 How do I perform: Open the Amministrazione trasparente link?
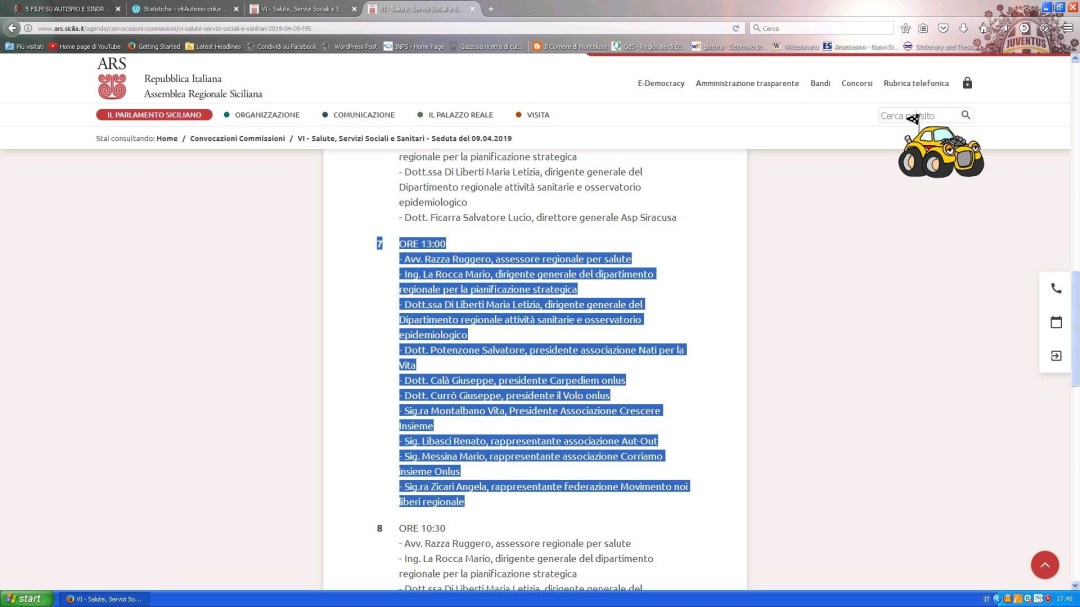[746, 83]
